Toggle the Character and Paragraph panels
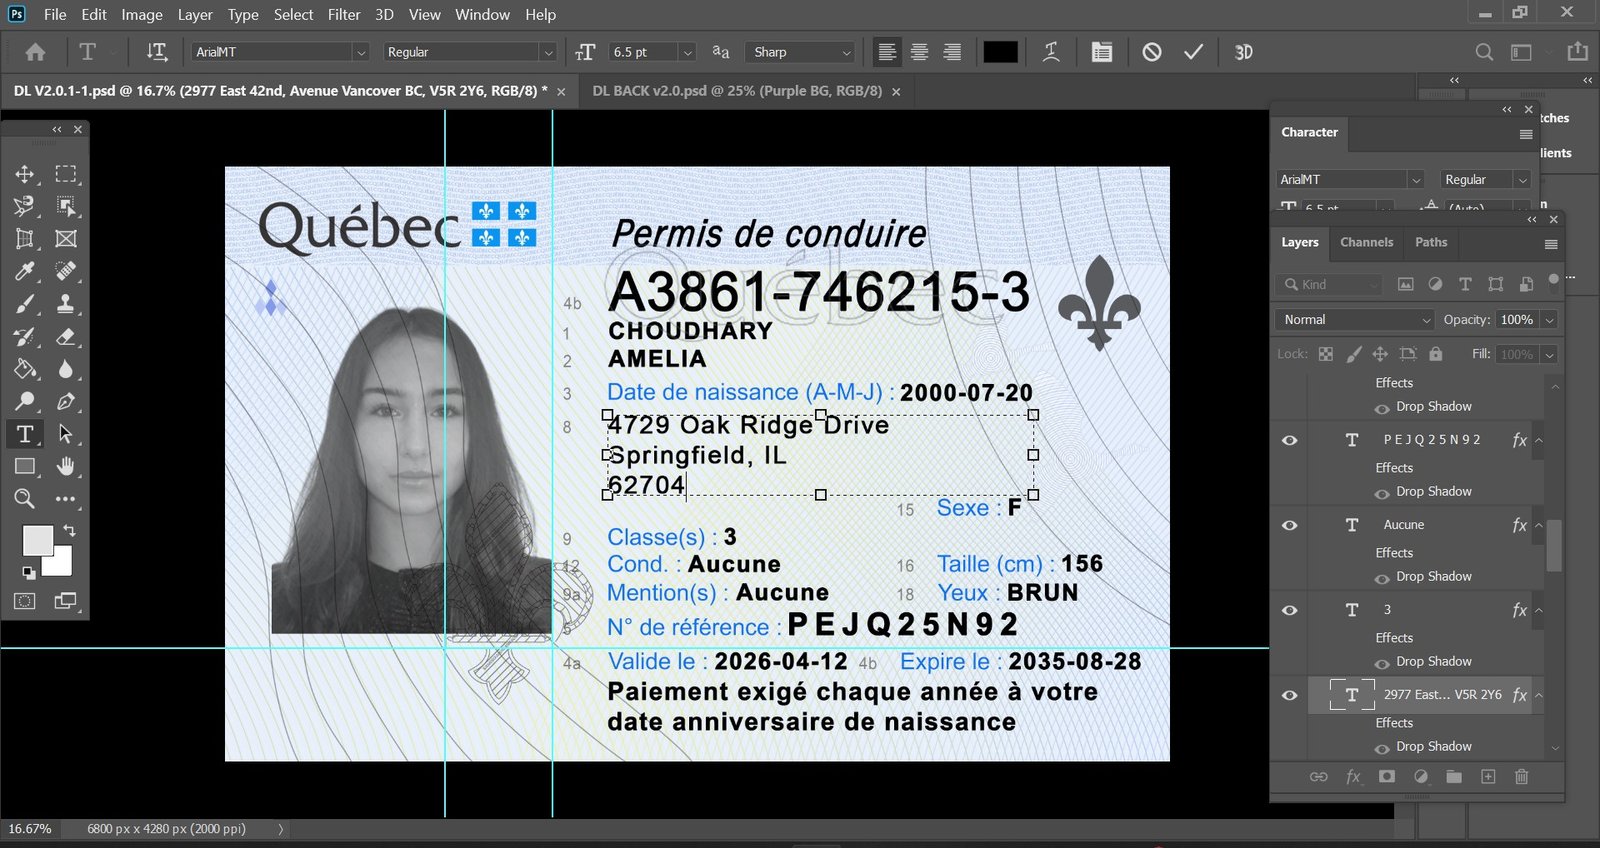1600x848 pixels. pyautogui.click(x=1102, y=52)
